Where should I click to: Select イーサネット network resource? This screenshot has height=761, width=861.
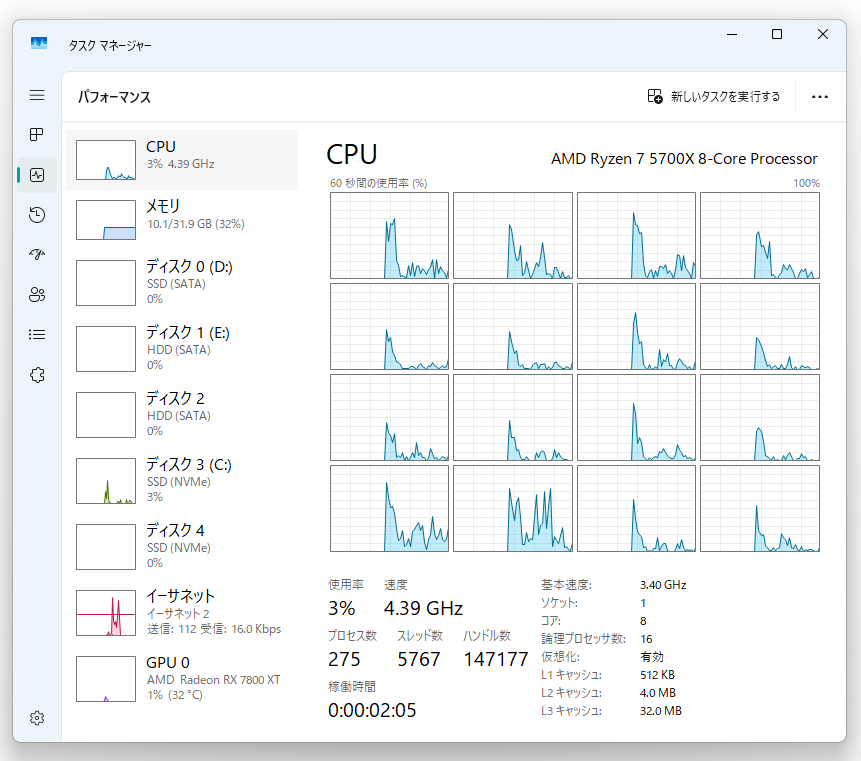182,612
